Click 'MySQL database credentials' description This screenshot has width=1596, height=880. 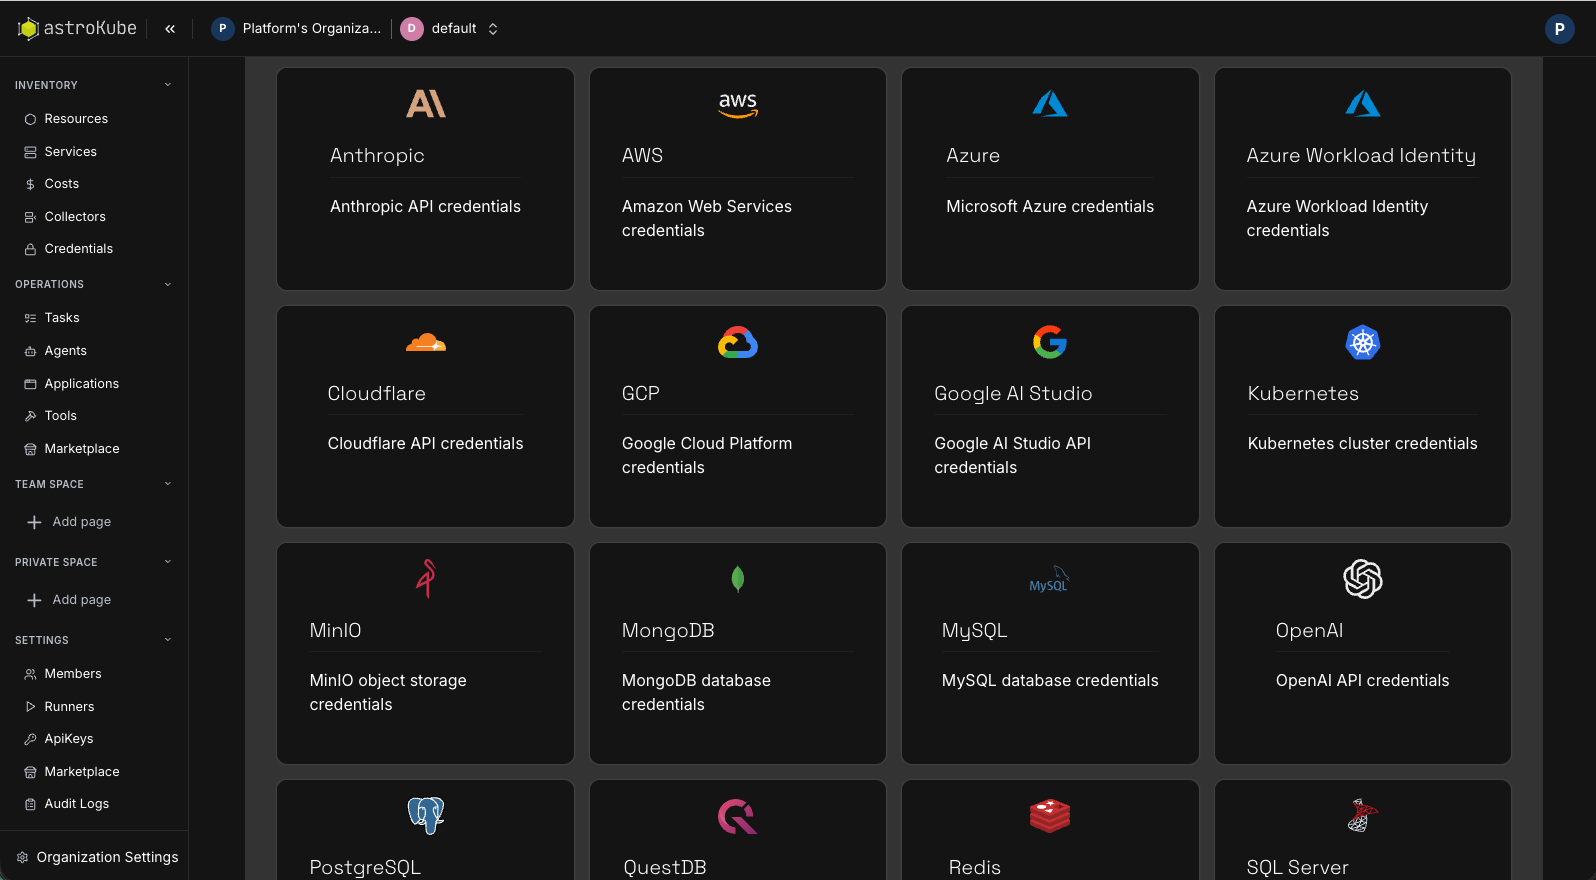click(x=1050, y=680)
